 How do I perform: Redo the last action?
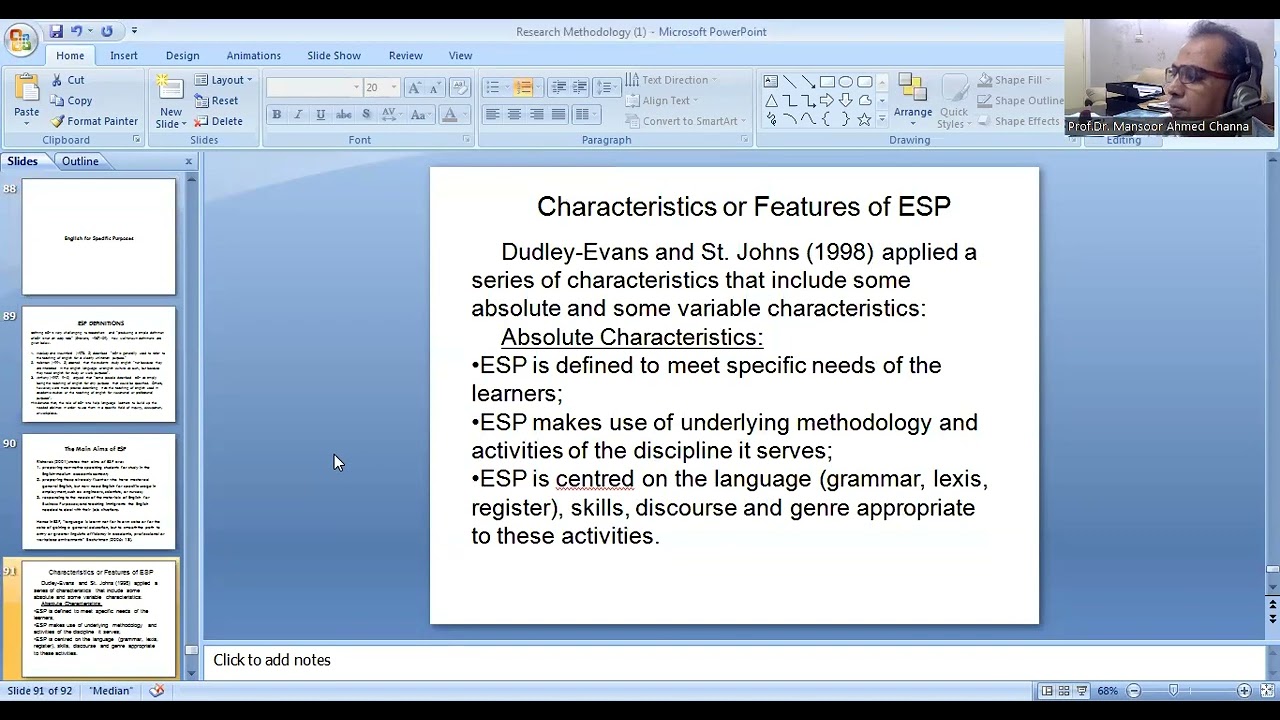coord(106,31)
